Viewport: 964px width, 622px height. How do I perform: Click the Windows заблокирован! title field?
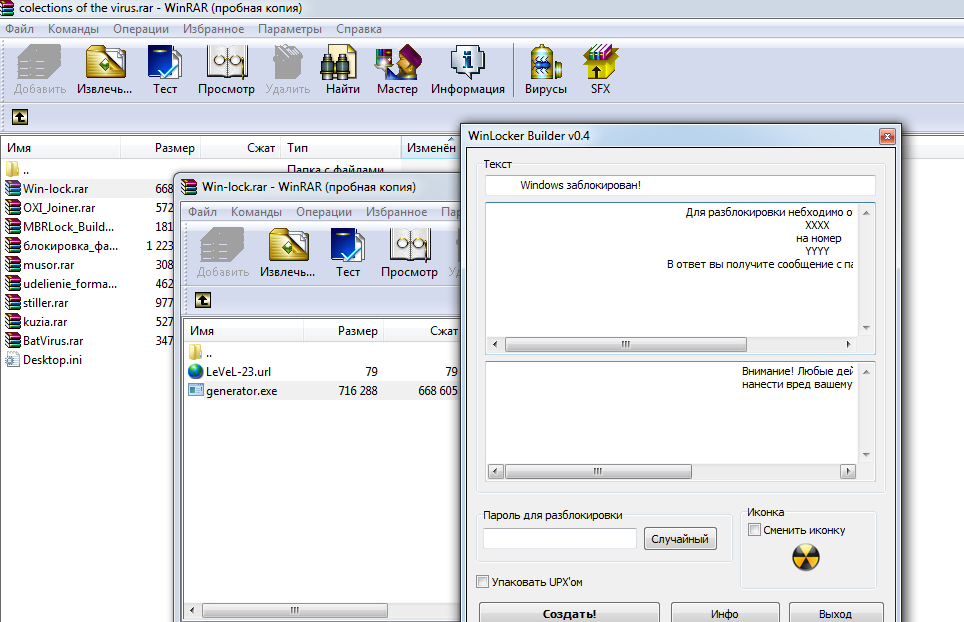pyautogui.click(x=680, y=185)
